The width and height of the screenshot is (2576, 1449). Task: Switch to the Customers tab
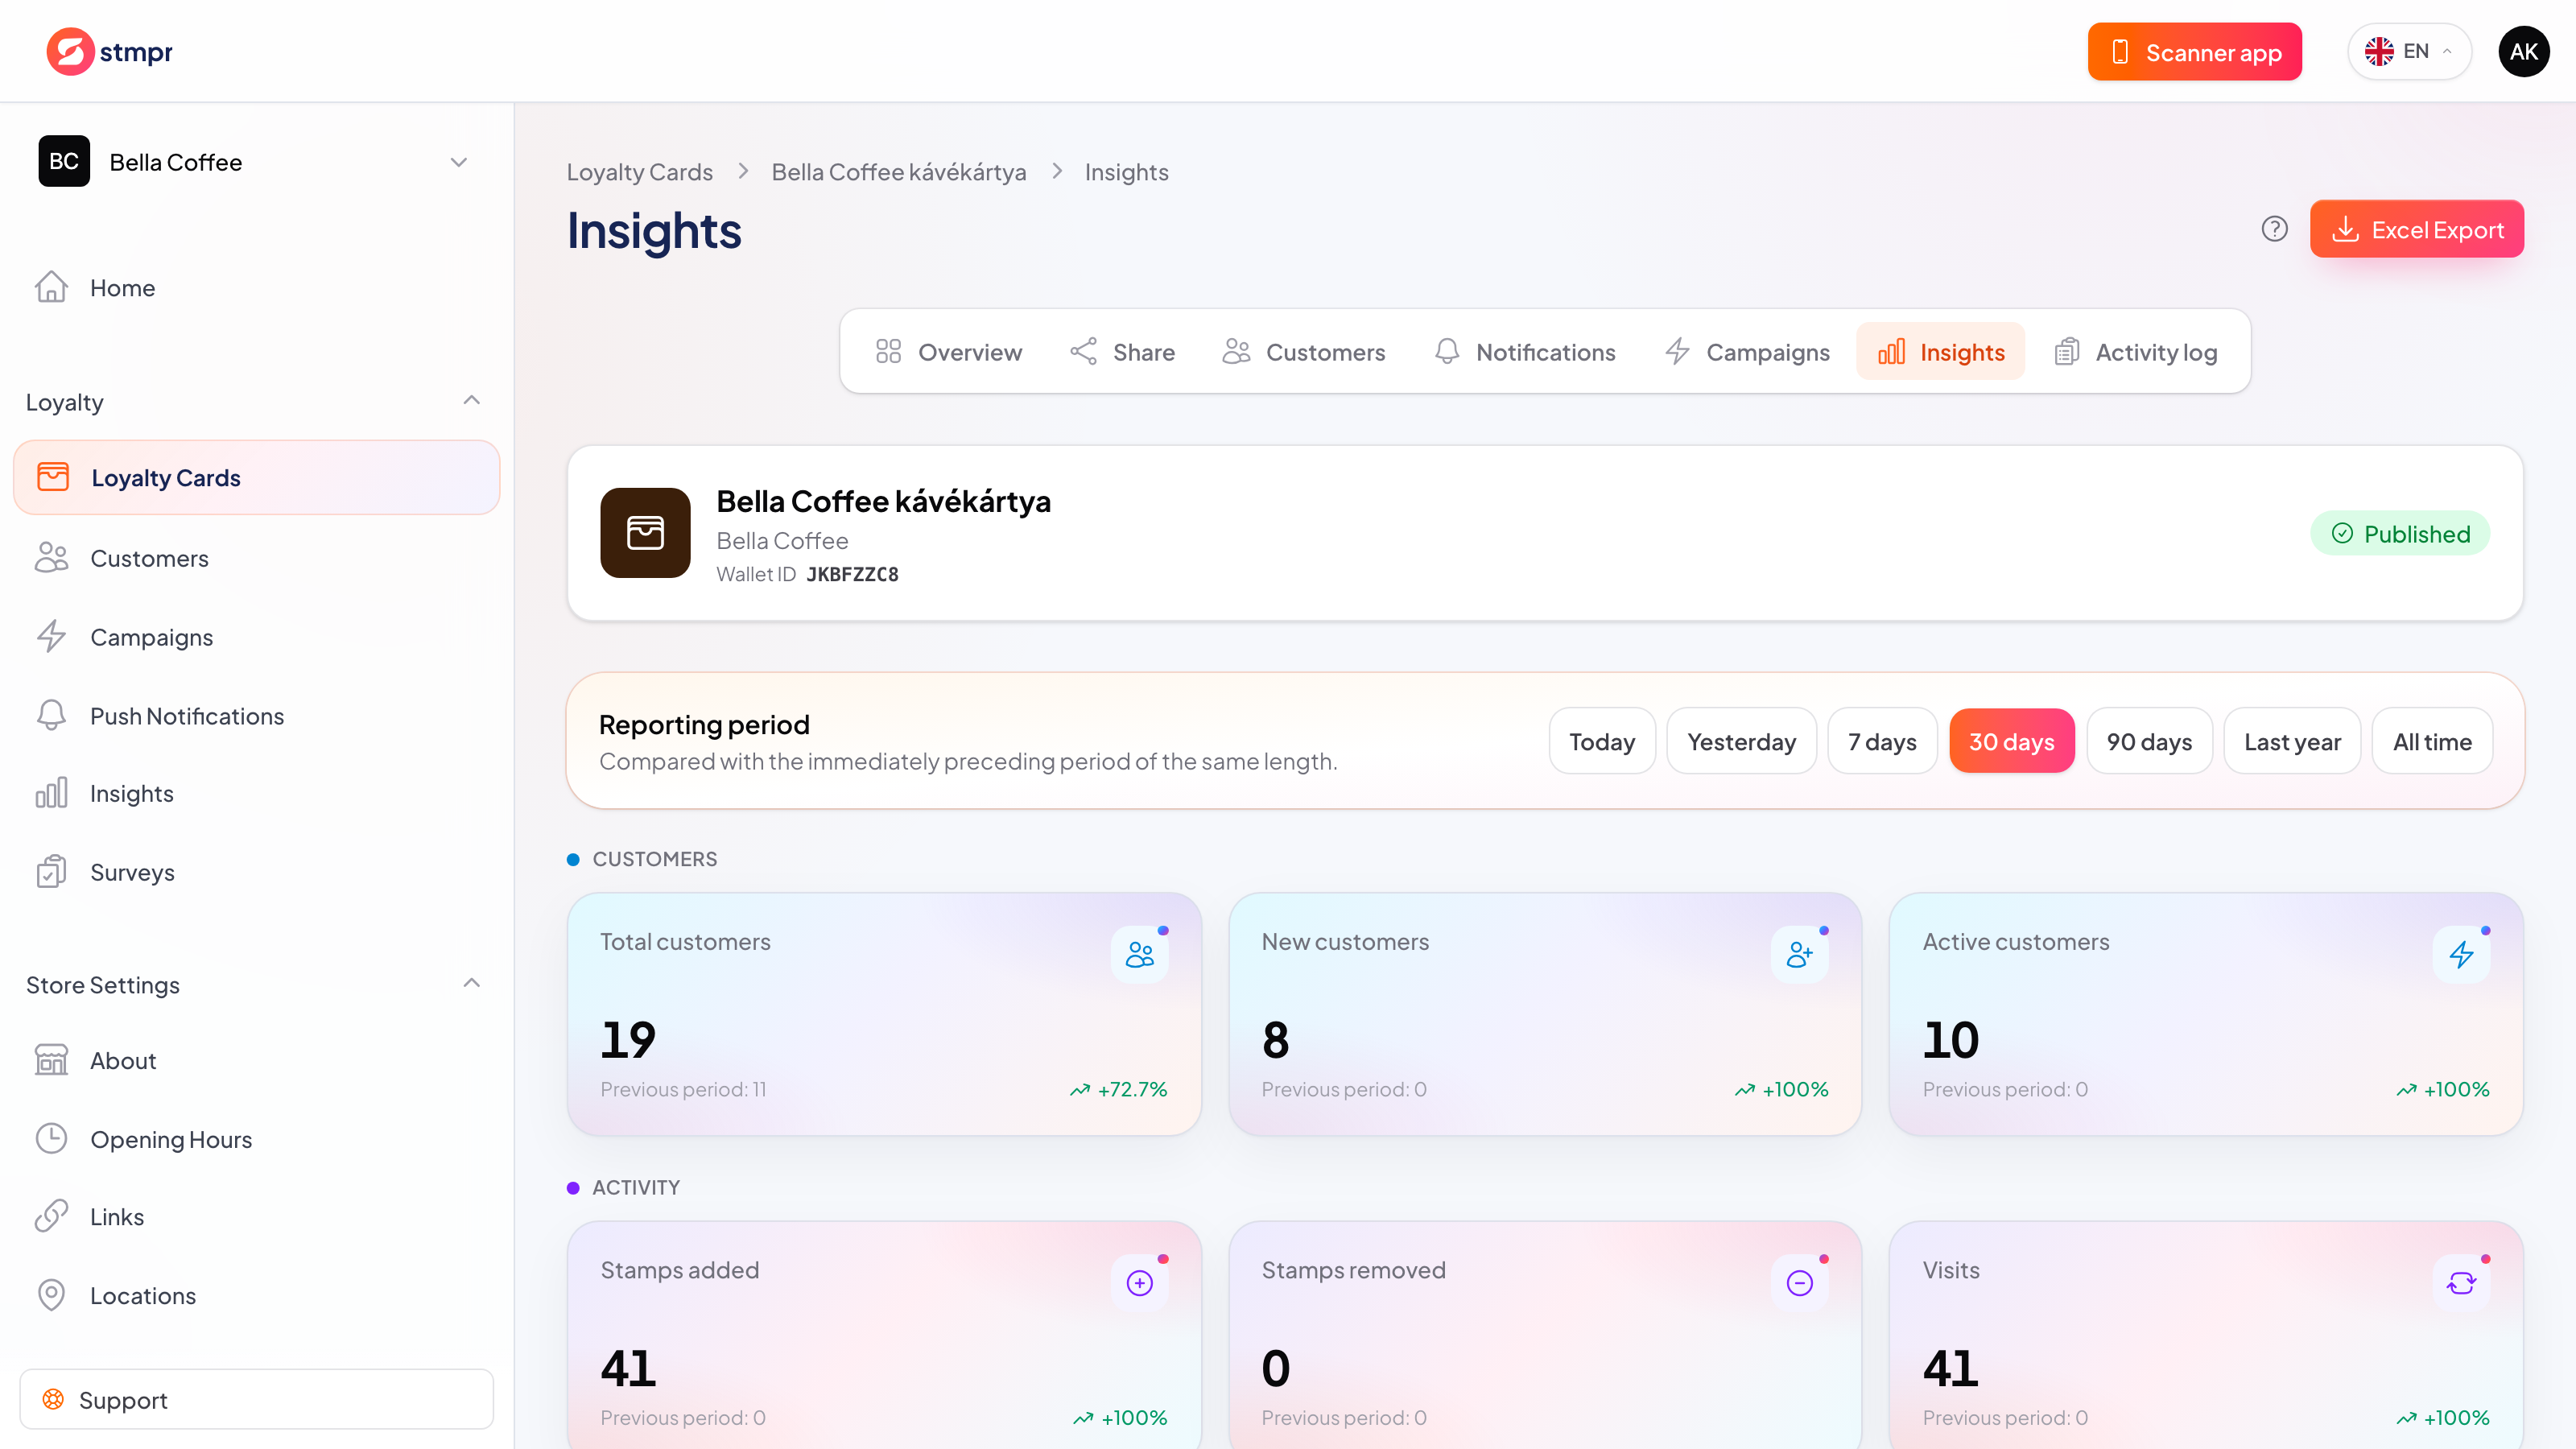point(1303,352)
